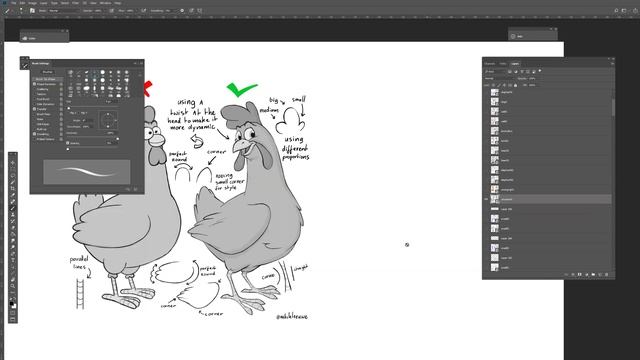Open the Edit menu
The image size is (640, 360).
22,3
